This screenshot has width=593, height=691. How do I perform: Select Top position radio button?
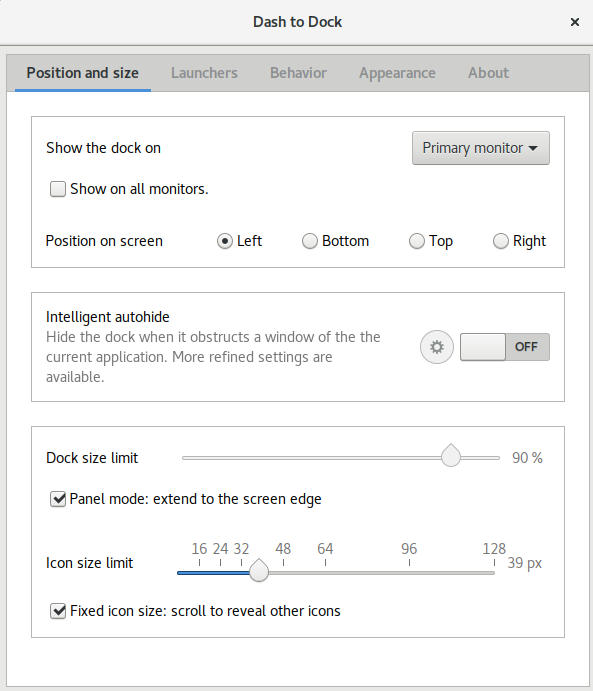pyautogui.click(x=417, y=241)
